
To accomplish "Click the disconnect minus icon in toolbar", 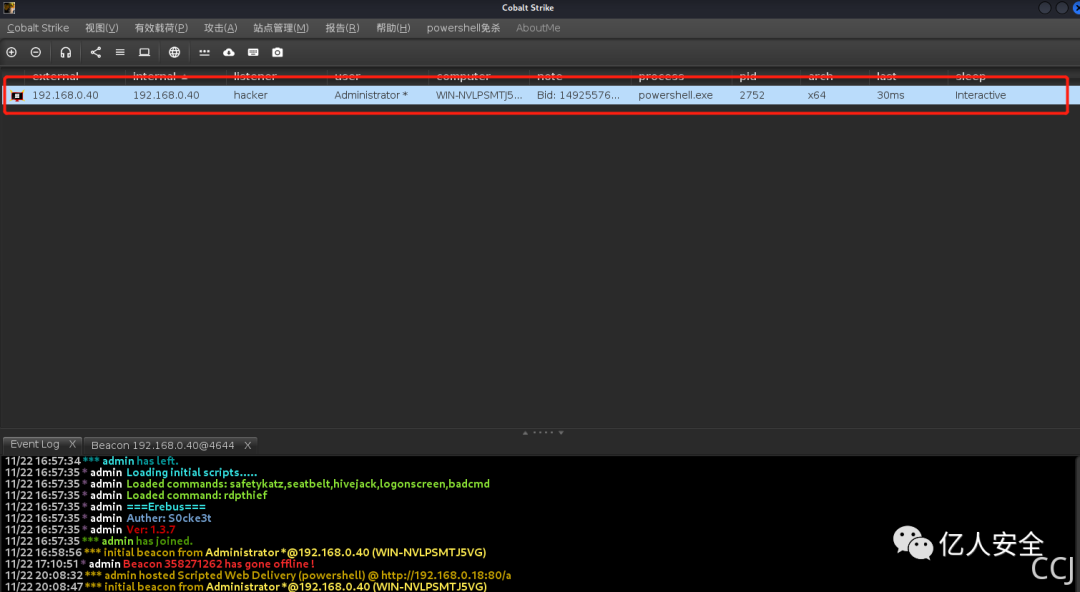I will click(x=36, y=52).
